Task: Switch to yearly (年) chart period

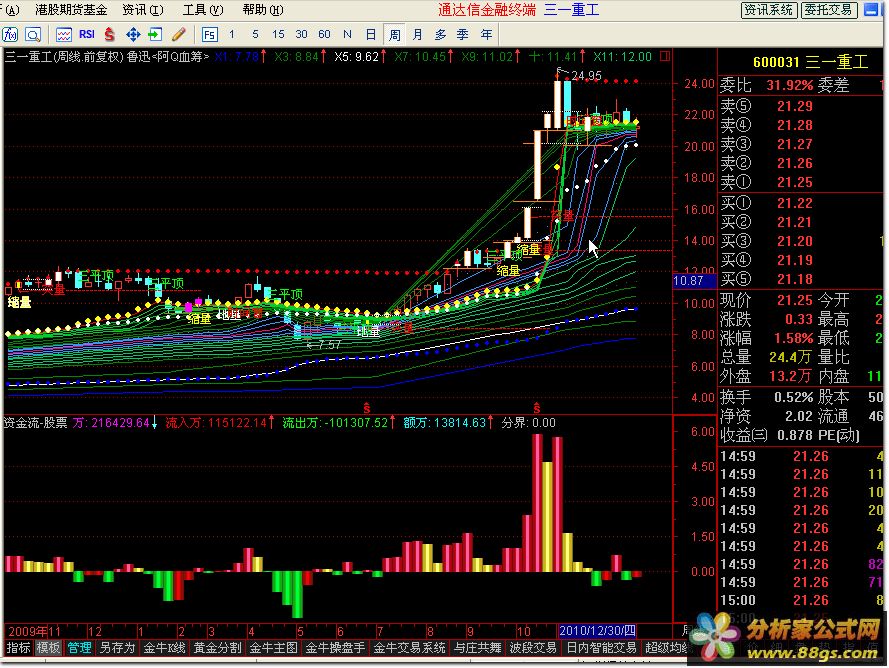Action: click(x=486, y=35)
